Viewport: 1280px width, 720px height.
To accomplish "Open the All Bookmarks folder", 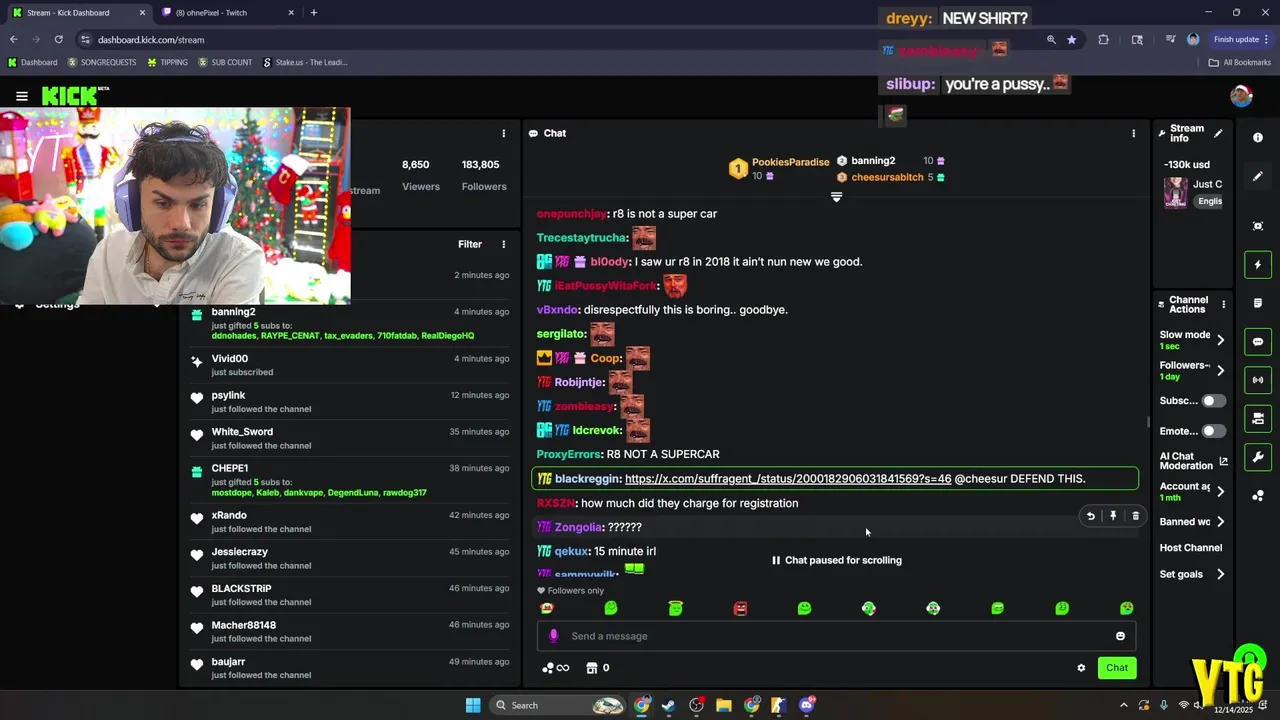I will point(1240,62).
